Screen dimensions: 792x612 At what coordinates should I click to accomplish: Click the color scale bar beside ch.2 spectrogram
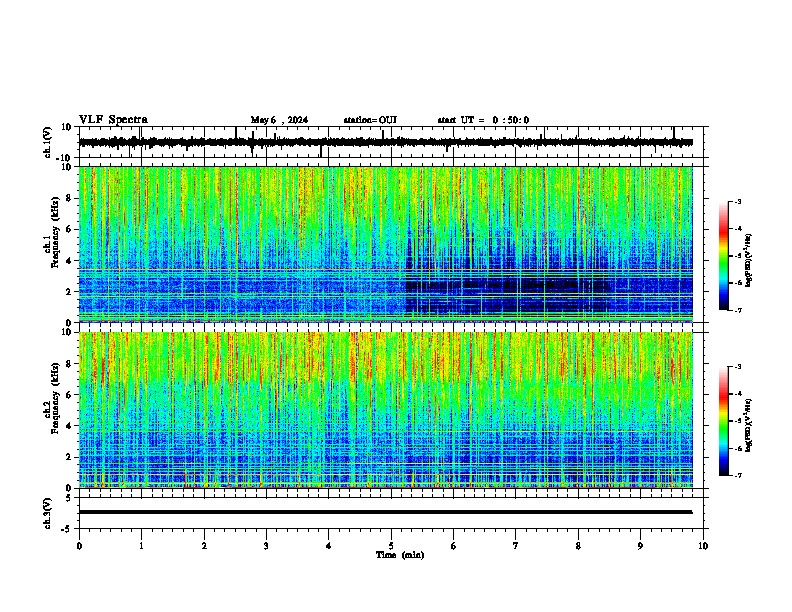pos(724,421)
